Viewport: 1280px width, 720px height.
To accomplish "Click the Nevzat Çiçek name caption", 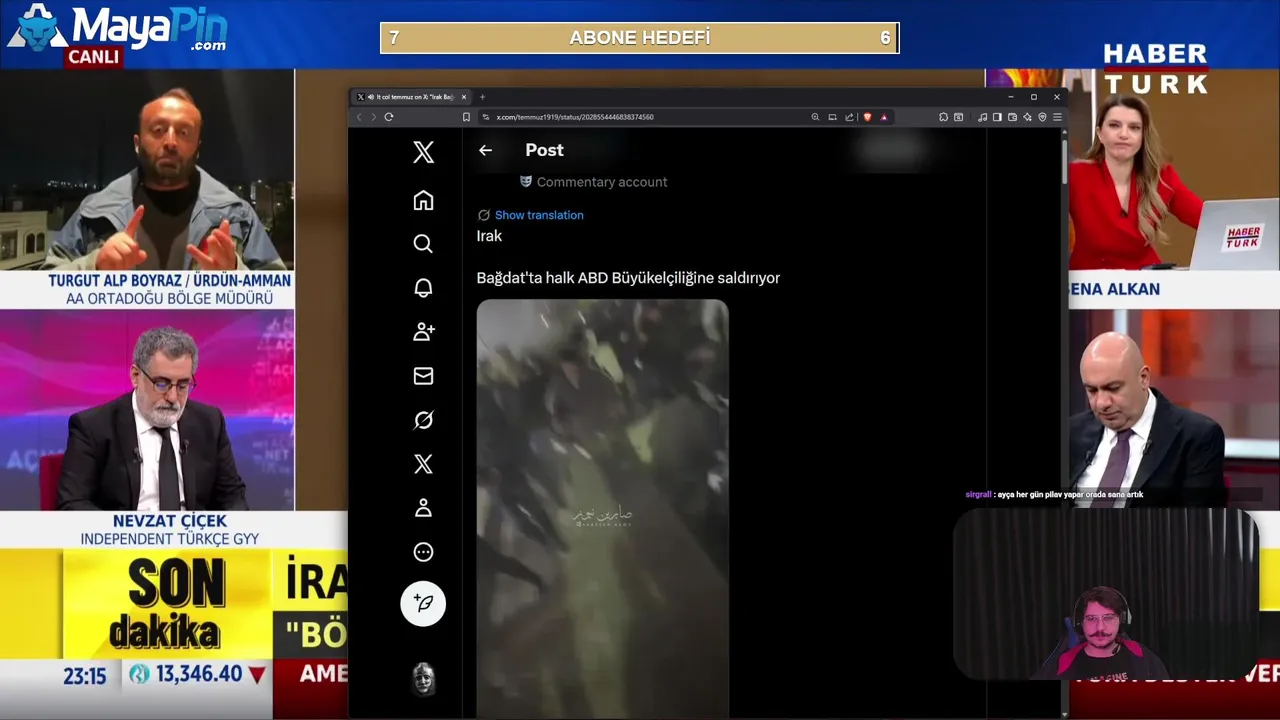I will click(170, 521).
